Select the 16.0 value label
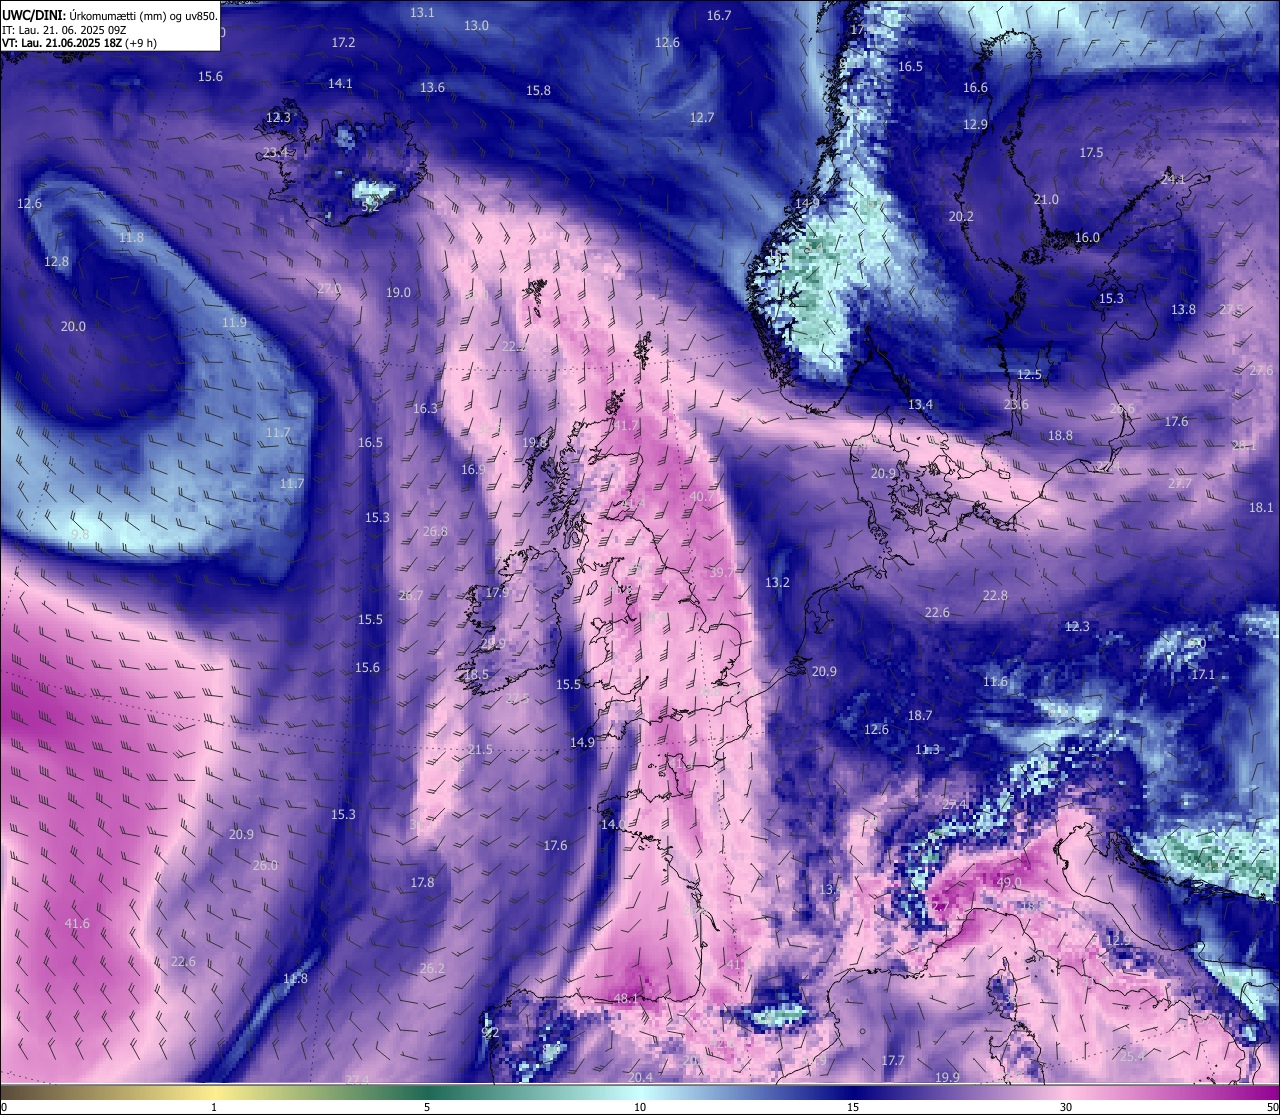This screenshot has width=1280, height=1115. (1087, 238)
